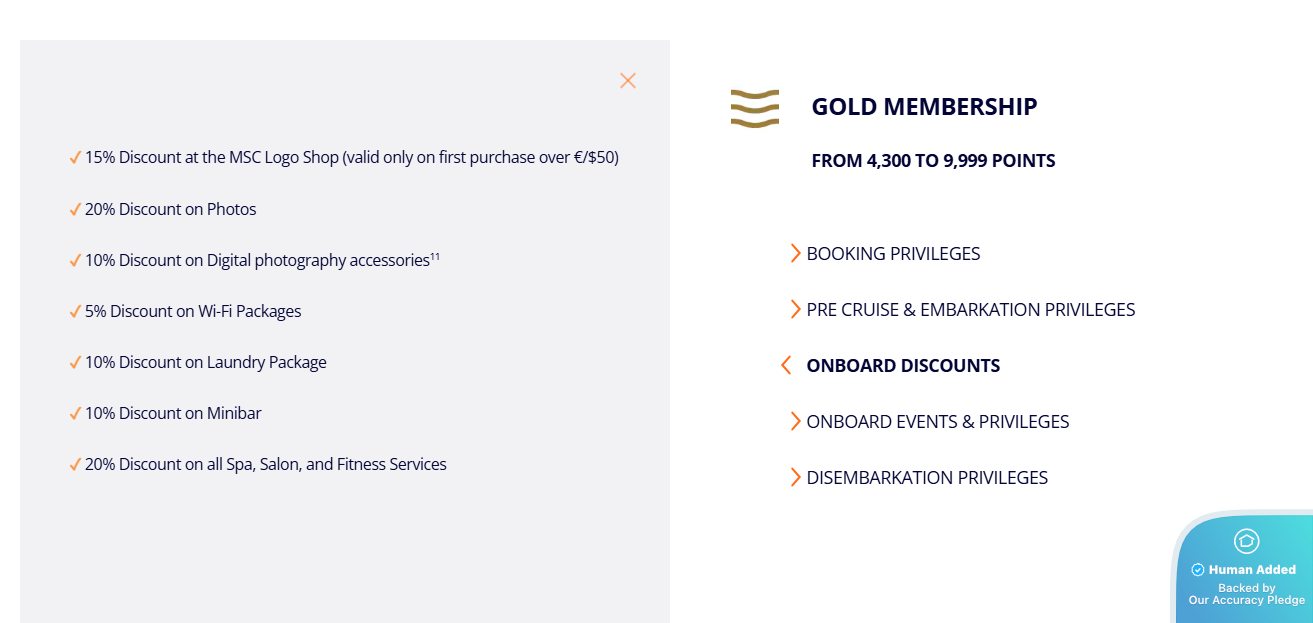Open Disembarkation Privileges section

[x=926, y=478]
